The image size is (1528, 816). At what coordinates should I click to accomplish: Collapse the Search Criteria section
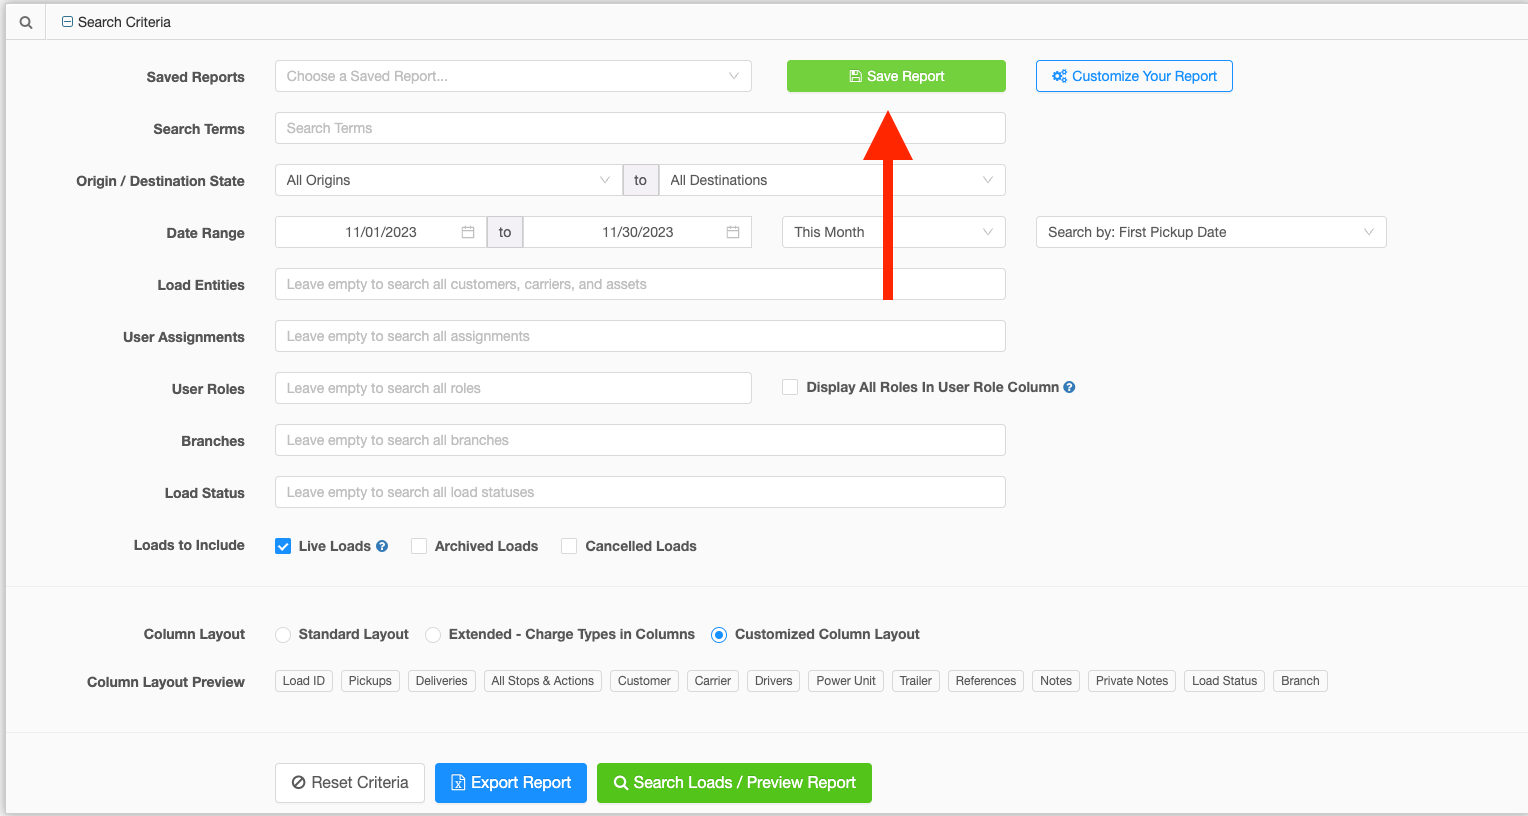coord(67,22)
